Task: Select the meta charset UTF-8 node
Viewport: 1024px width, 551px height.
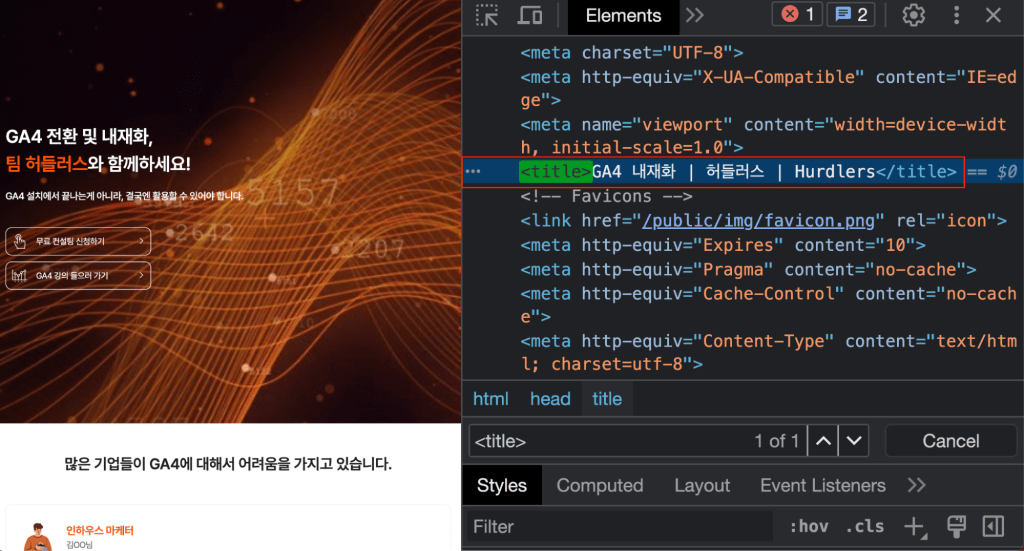Action: tap(632, 52)
